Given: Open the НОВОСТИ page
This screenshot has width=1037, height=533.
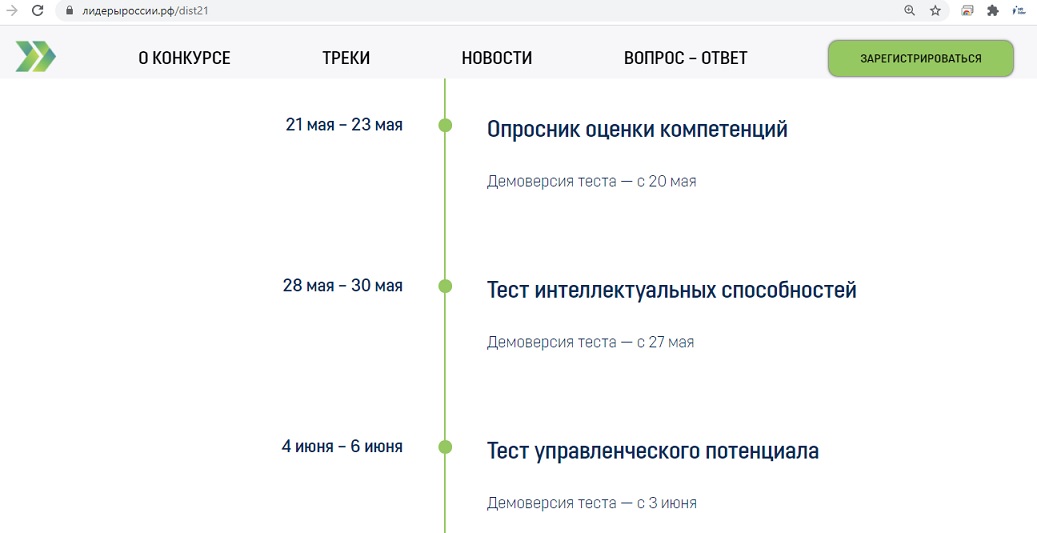Looking at the screenshot, I should [x=496, y=58].
